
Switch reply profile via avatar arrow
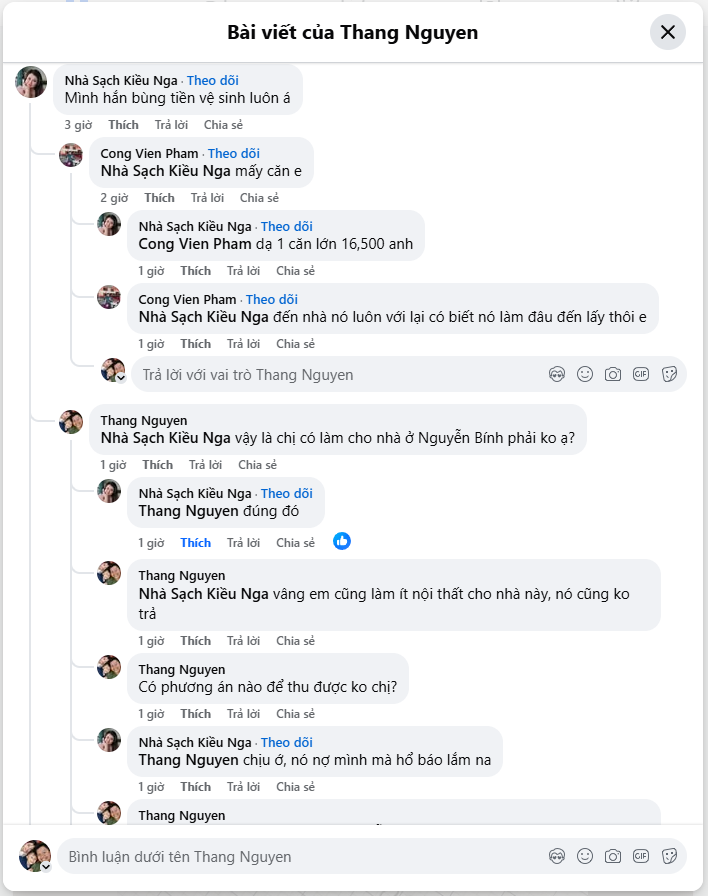(x=121, y=379)
